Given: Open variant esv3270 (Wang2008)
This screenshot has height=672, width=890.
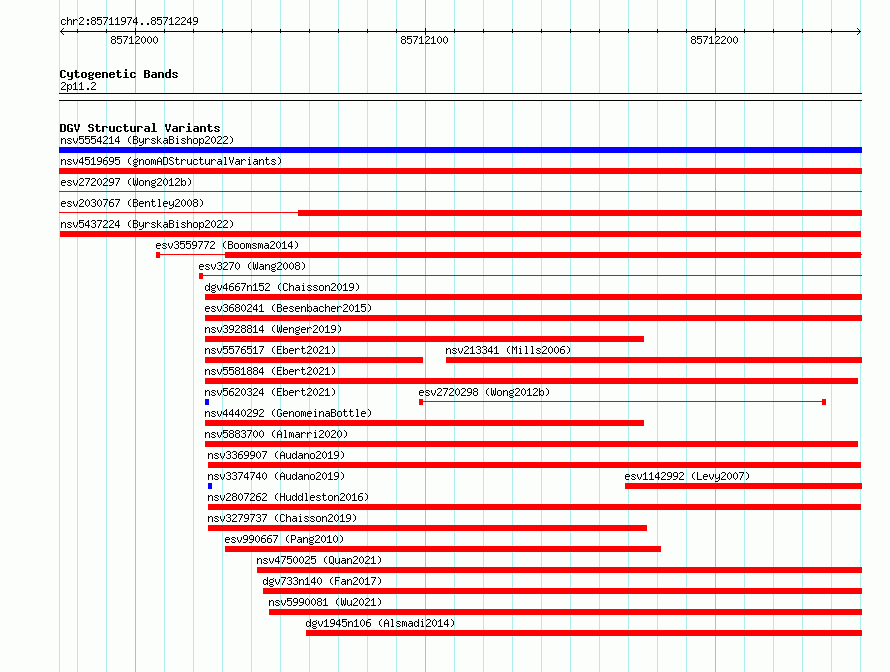Looking at the screenshot, I should point(252,266).
